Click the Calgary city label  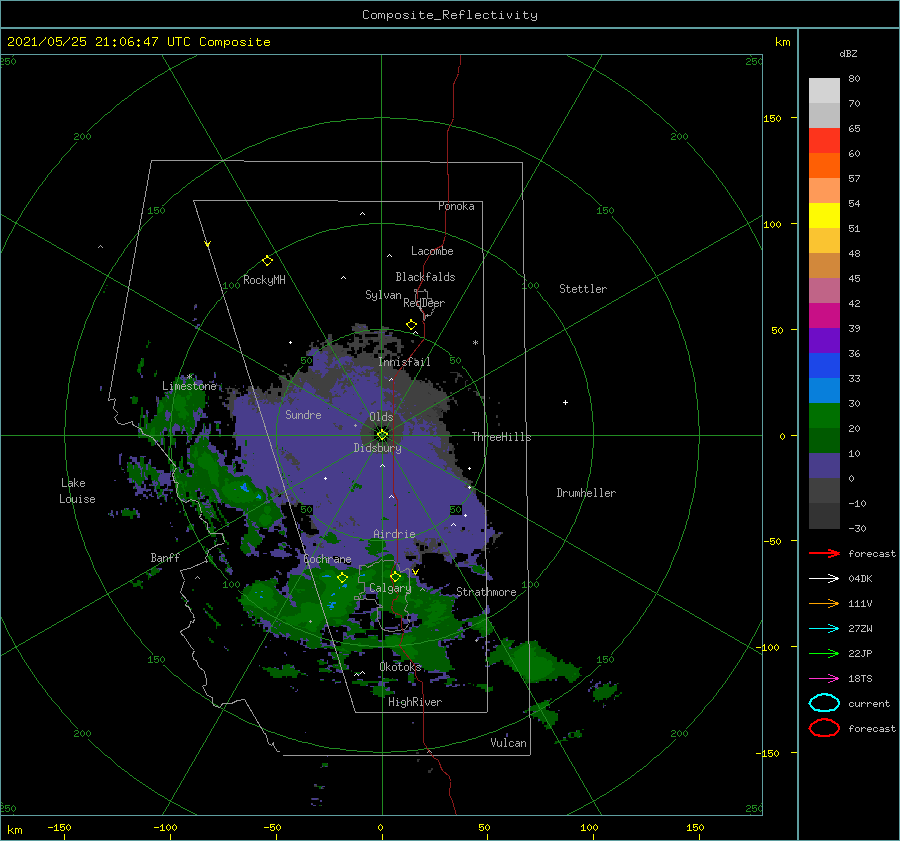coord(390,588)
